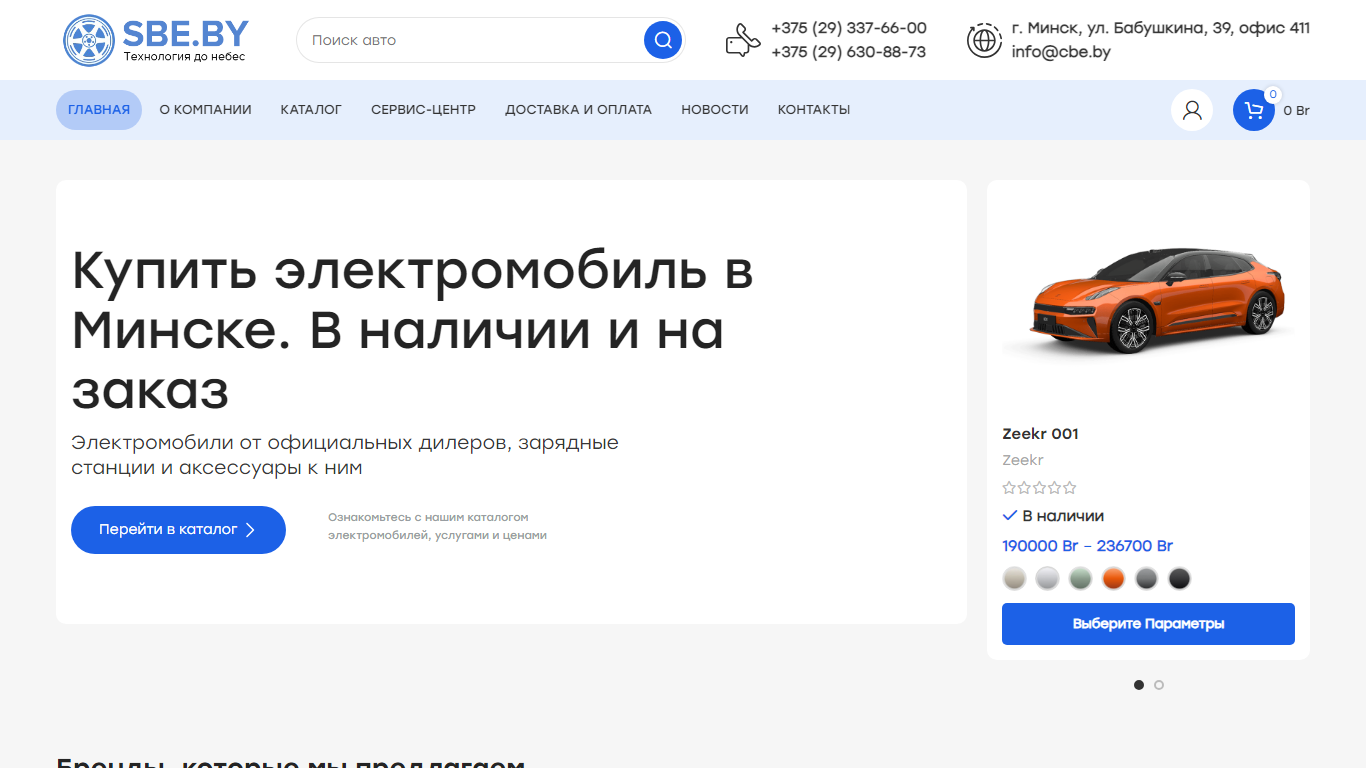Open the Каталог menu item
The image size is (1366, 768).
point(311,110)
